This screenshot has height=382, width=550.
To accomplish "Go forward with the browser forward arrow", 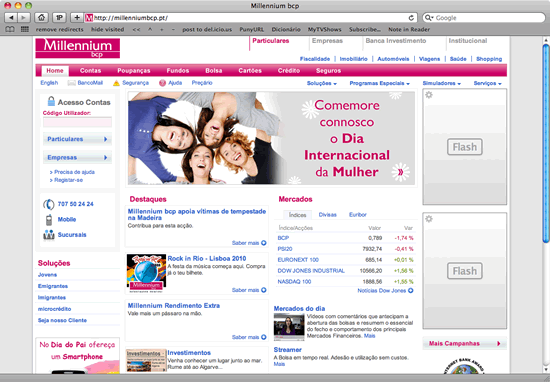I will tap(24, 17).
